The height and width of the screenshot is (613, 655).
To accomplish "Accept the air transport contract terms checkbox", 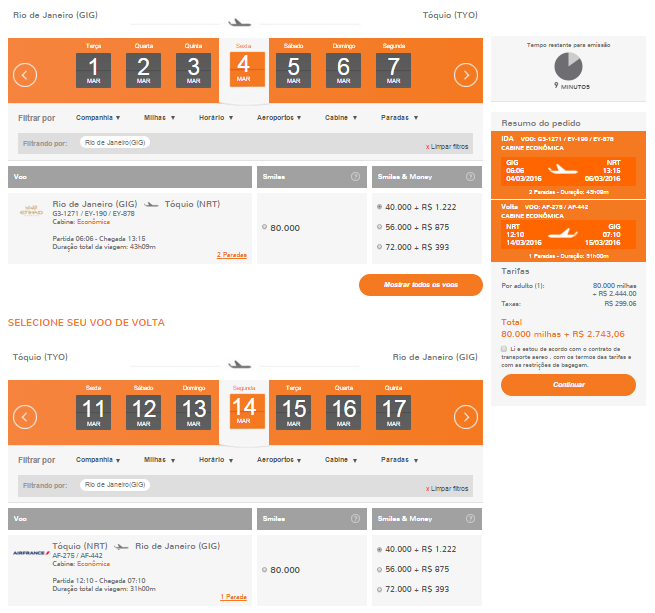I will (x=504, y=349).
